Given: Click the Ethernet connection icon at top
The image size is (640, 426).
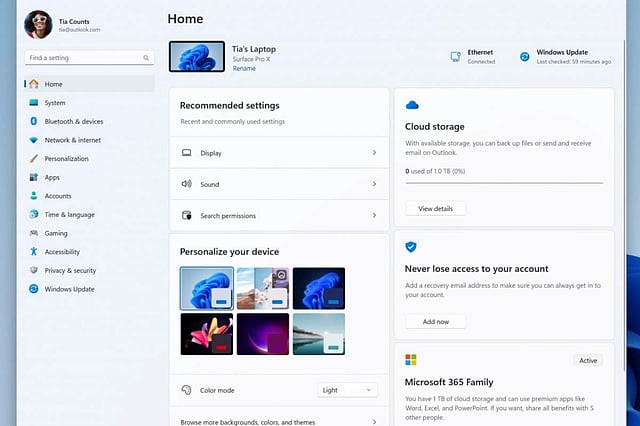Looking at the screenshot, I should click(x=456, y=57).
